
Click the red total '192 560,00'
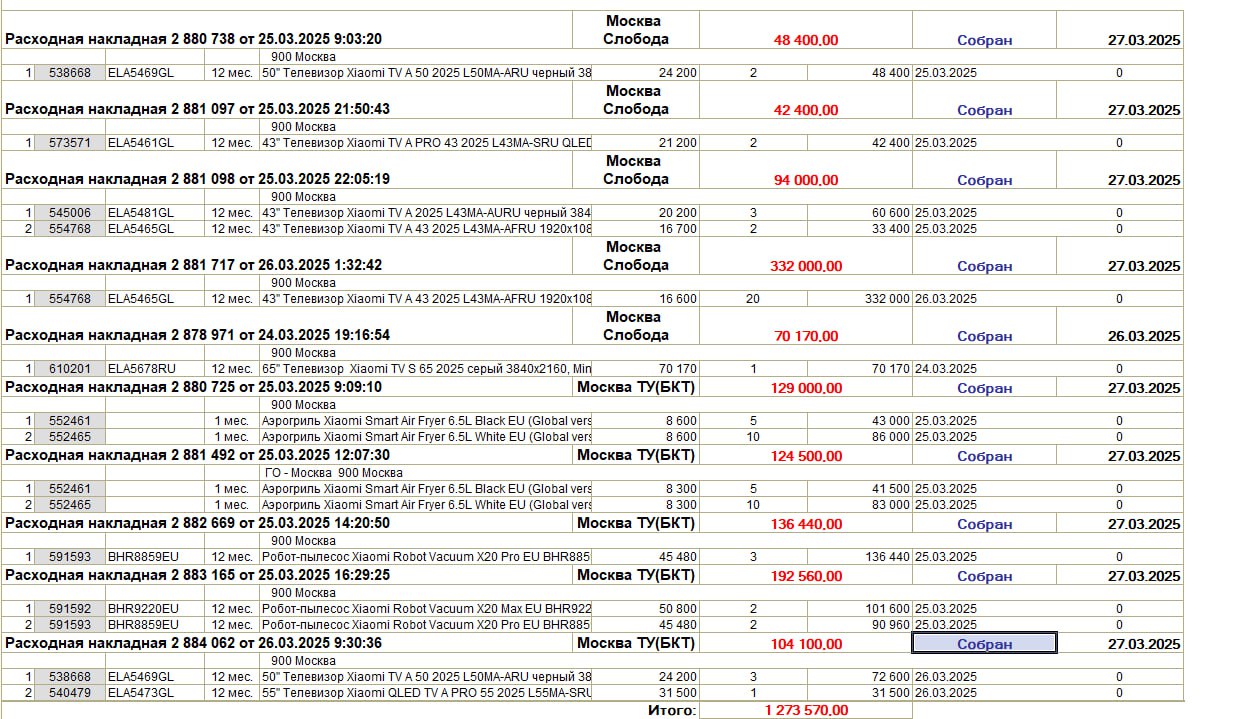pos(806,576)
